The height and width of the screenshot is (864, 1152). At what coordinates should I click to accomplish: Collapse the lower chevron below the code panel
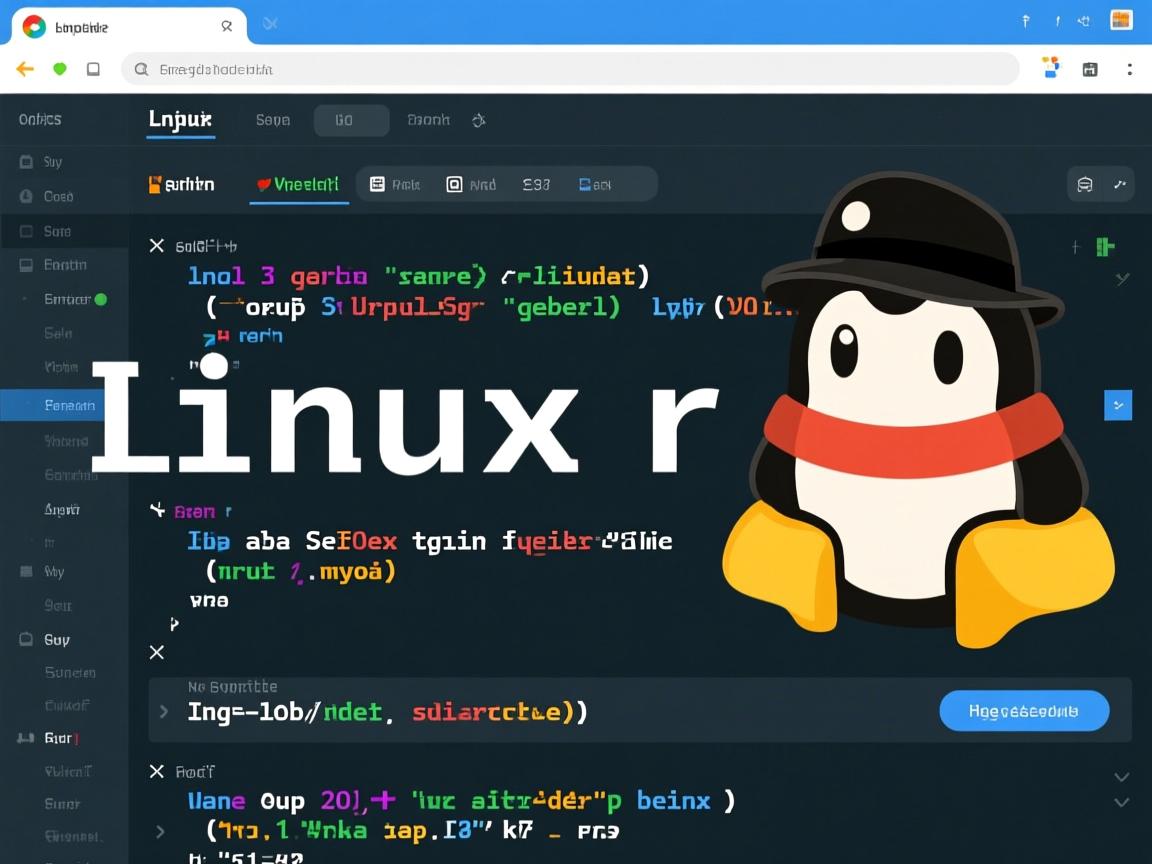click(1121, 803)
